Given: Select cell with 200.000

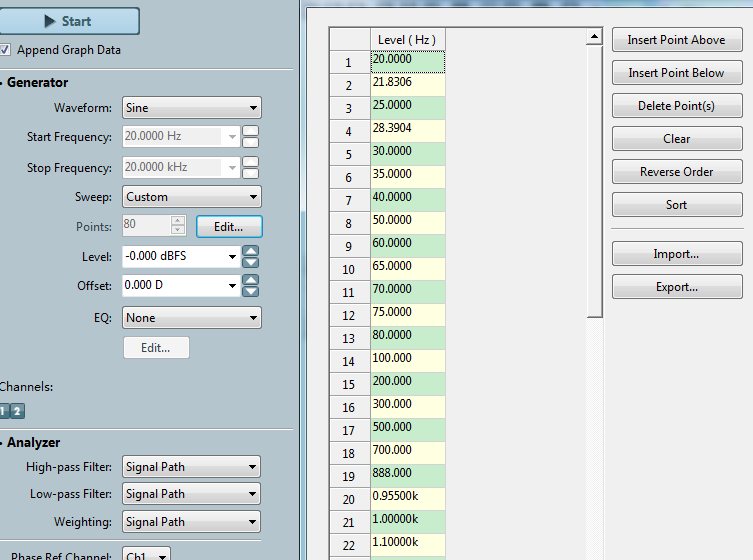Looking at the screenshot, I should point(408,384).
